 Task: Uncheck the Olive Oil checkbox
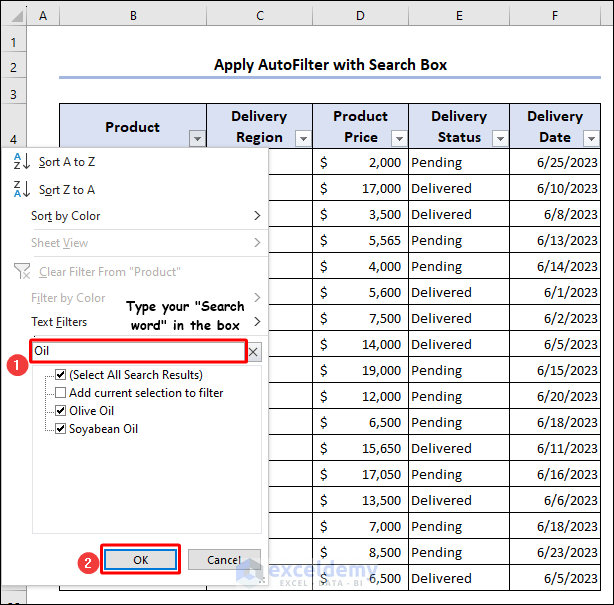click(61, 411)
